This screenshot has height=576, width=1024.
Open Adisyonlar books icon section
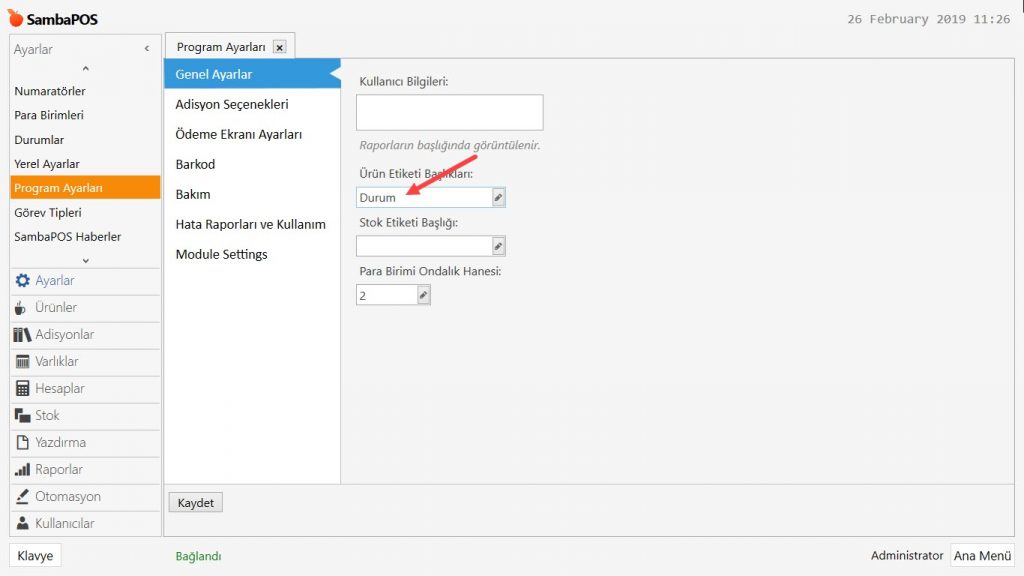tap(22, 335)
